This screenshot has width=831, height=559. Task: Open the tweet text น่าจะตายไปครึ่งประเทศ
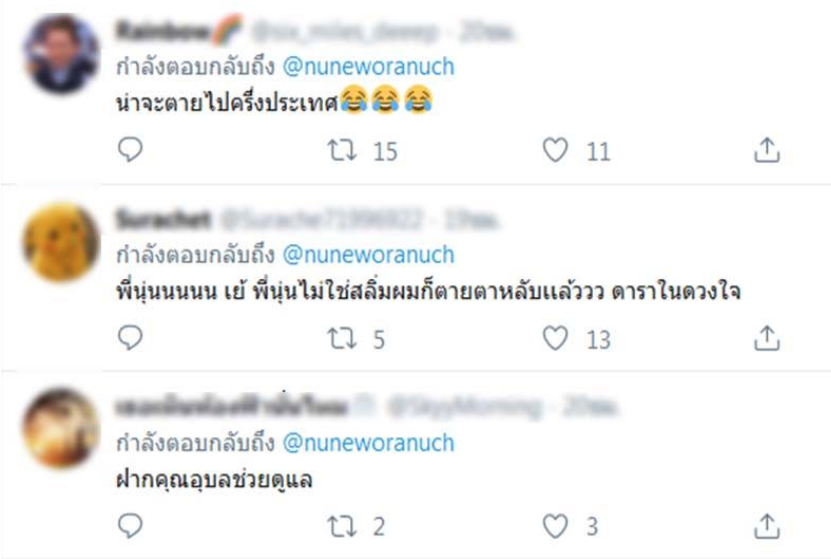click(x=227, y=102)
